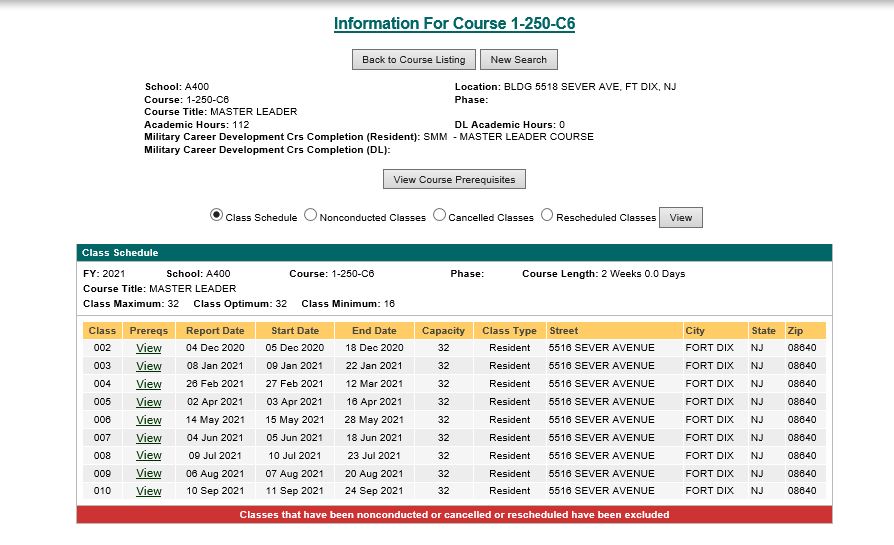Choose the Rescheduled Classes radio option

click(x=547, y=215)
